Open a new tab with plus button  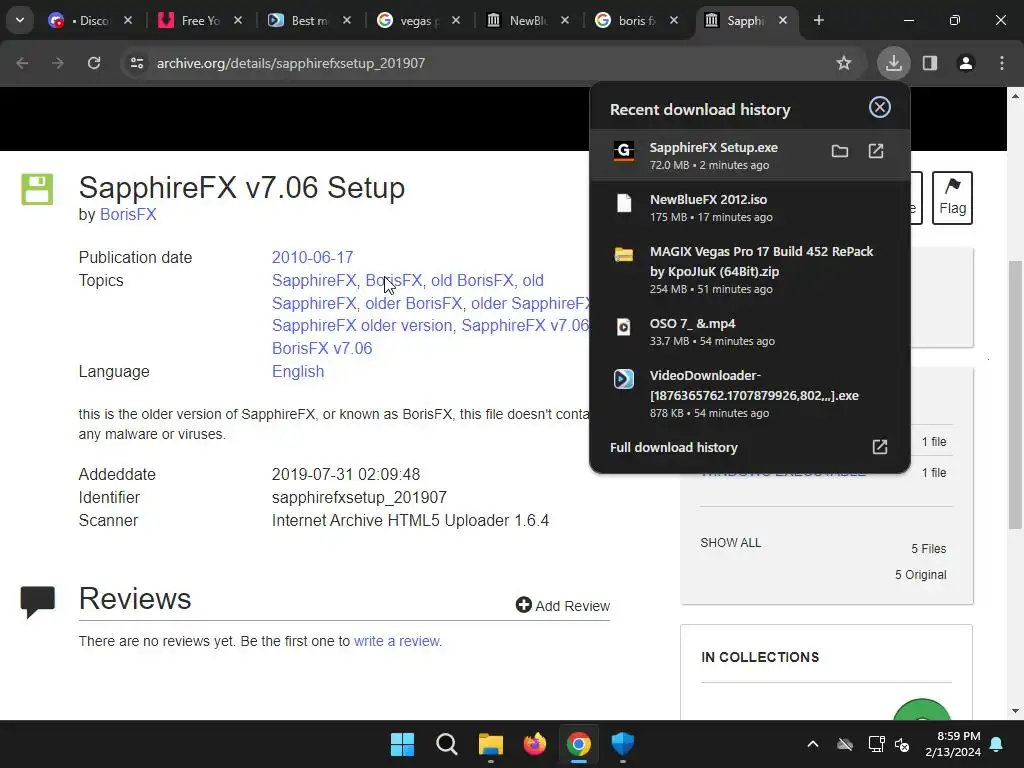click(818, 20)
